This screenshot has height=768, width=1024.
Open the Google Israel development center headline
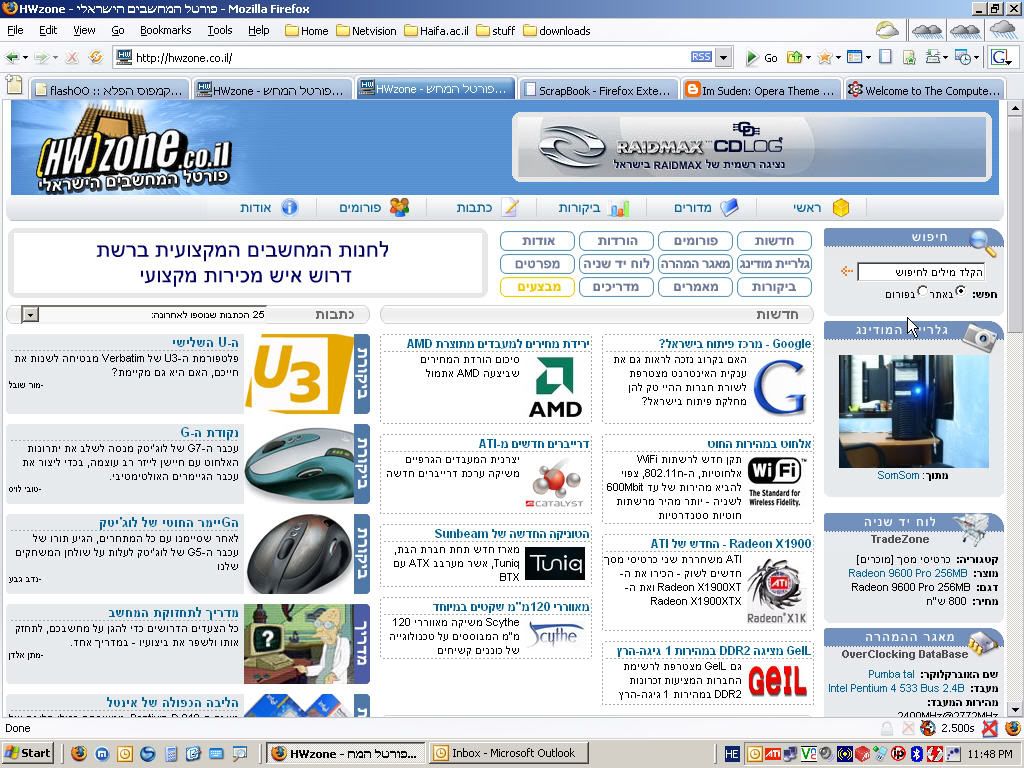click(735, 344)
